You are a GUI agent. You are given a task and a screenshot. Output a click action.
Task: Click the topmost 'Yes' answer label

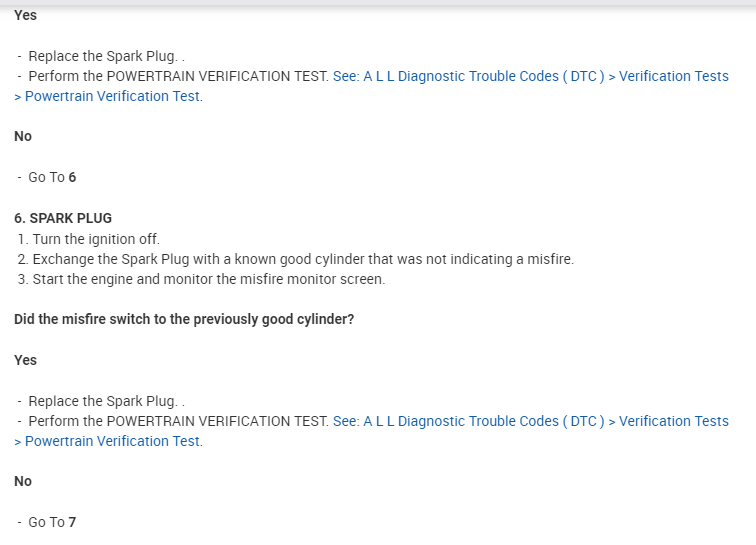(26, 15)
